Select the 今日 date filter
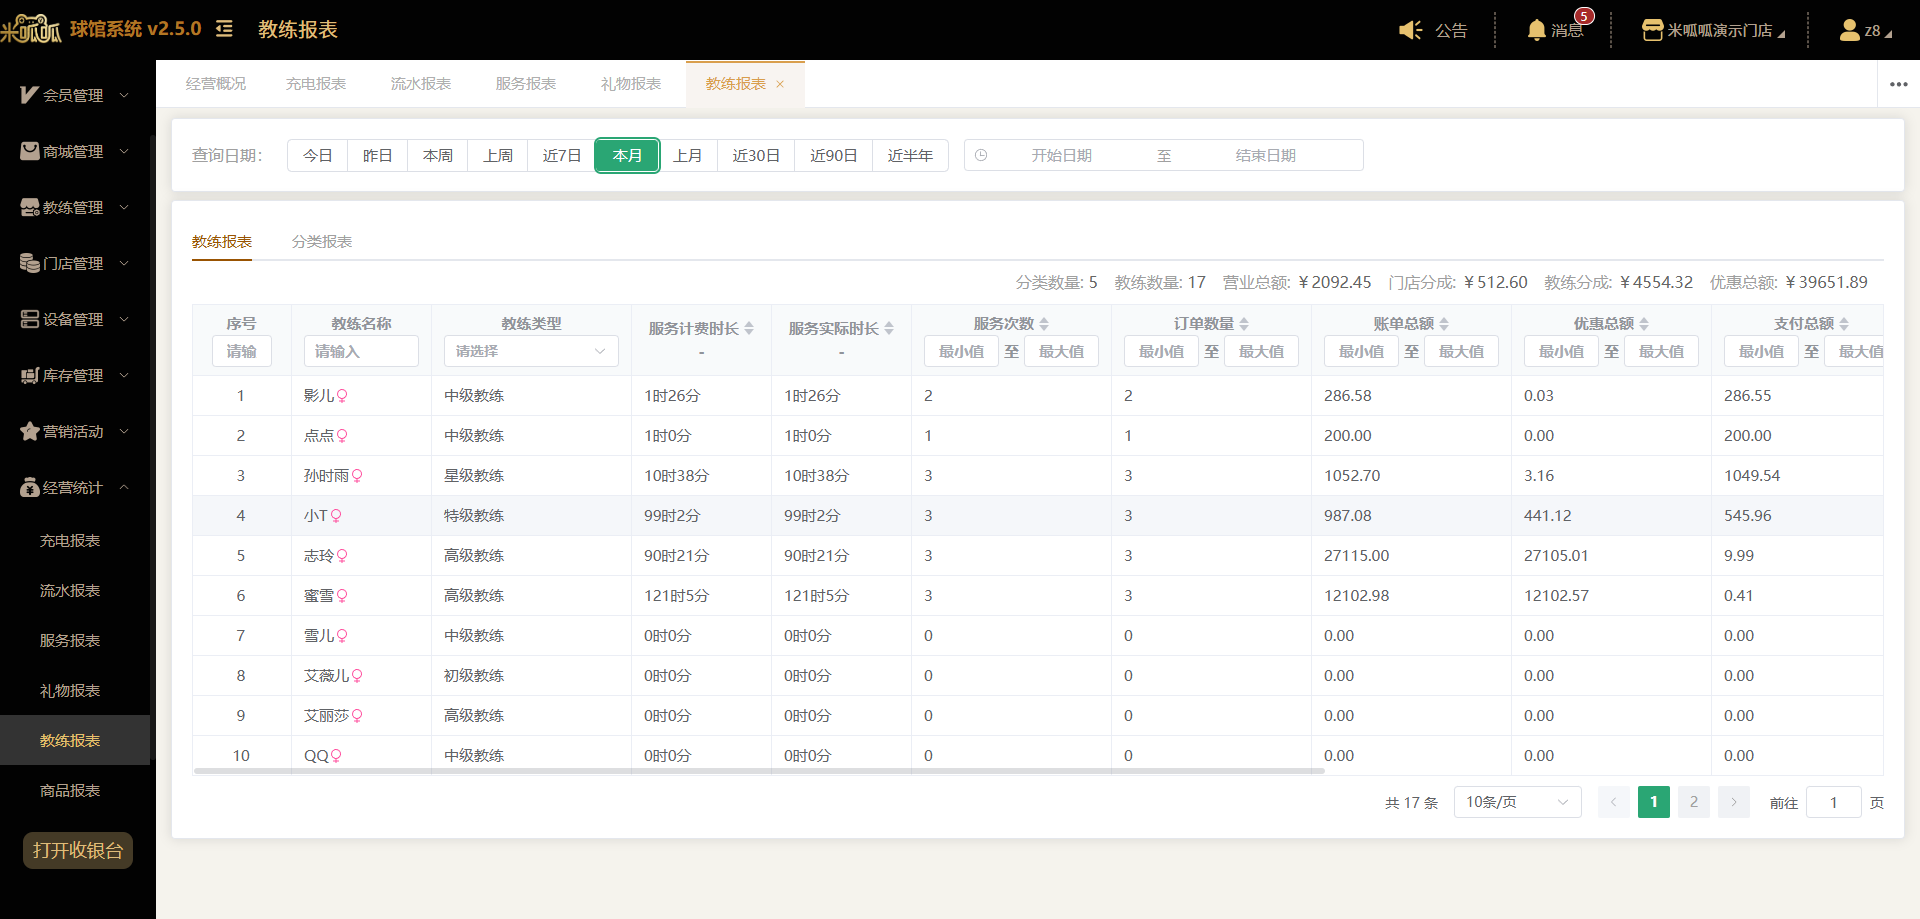1920x919 pixels. coord(318,155)
